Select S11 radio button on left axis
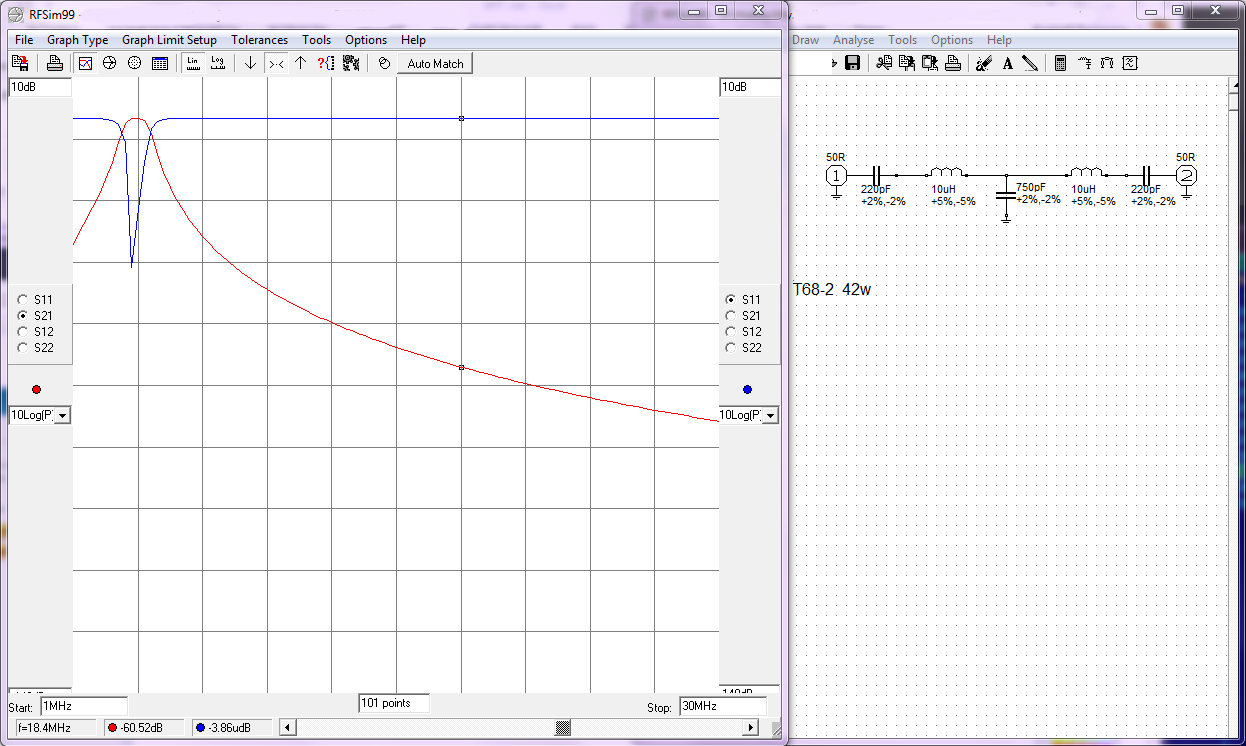Screen dimensions: 1246x746 pyautogui.click(x=23, y=300)
